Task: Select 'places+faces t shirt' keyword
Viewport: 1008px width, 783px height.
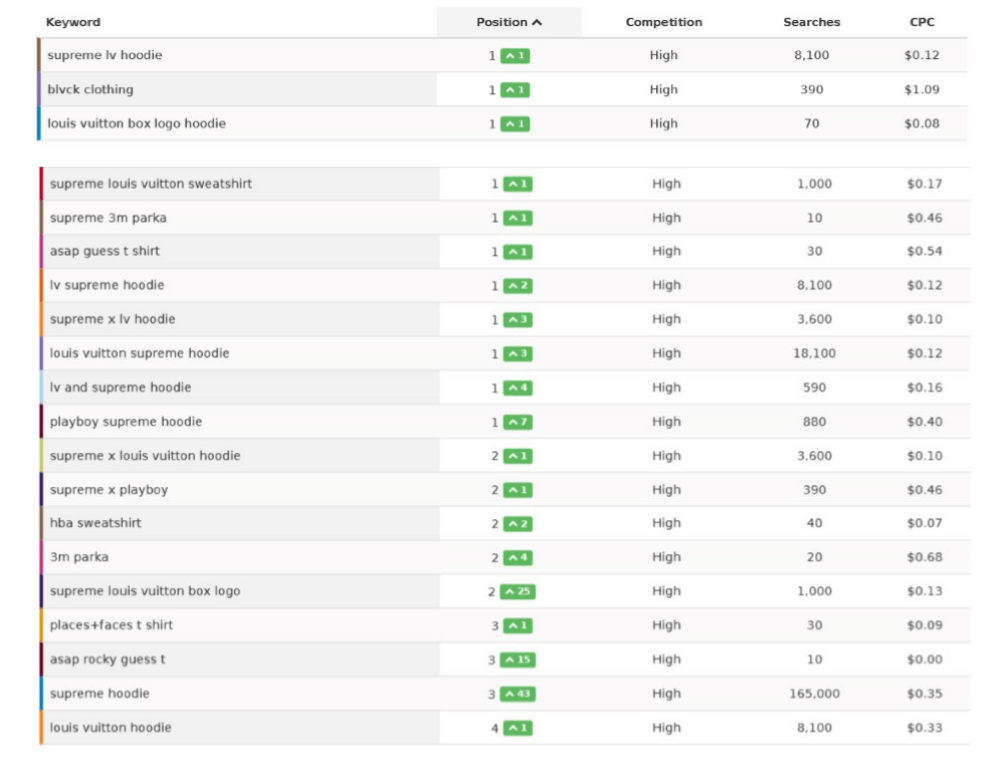Action: point(111,626)
